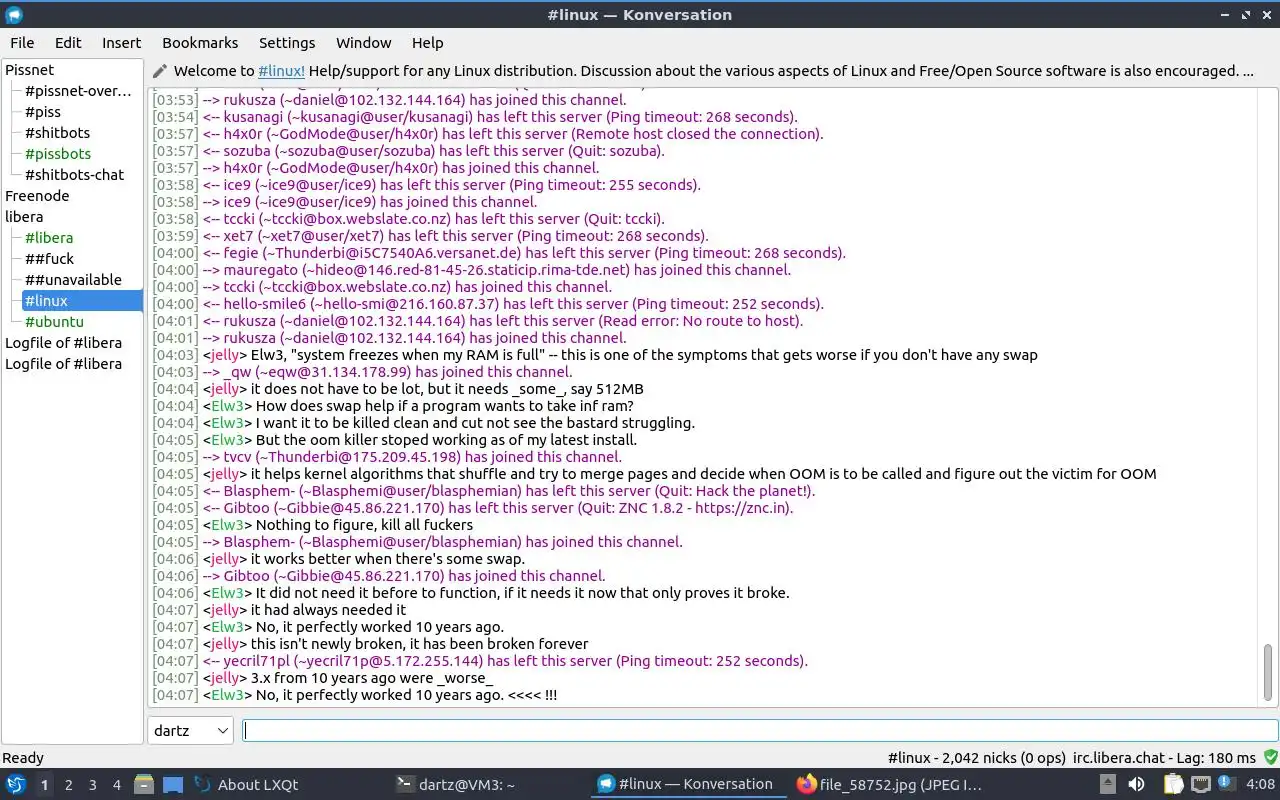Open the Bookmarks menu
1280x800 pixels.
coord(200,43)
